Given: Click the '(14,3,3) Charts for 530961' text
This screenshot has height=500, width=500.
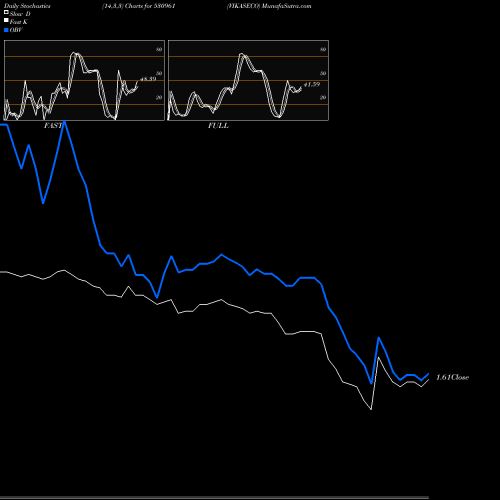Looking at the screenshot, I should point(139,6).
